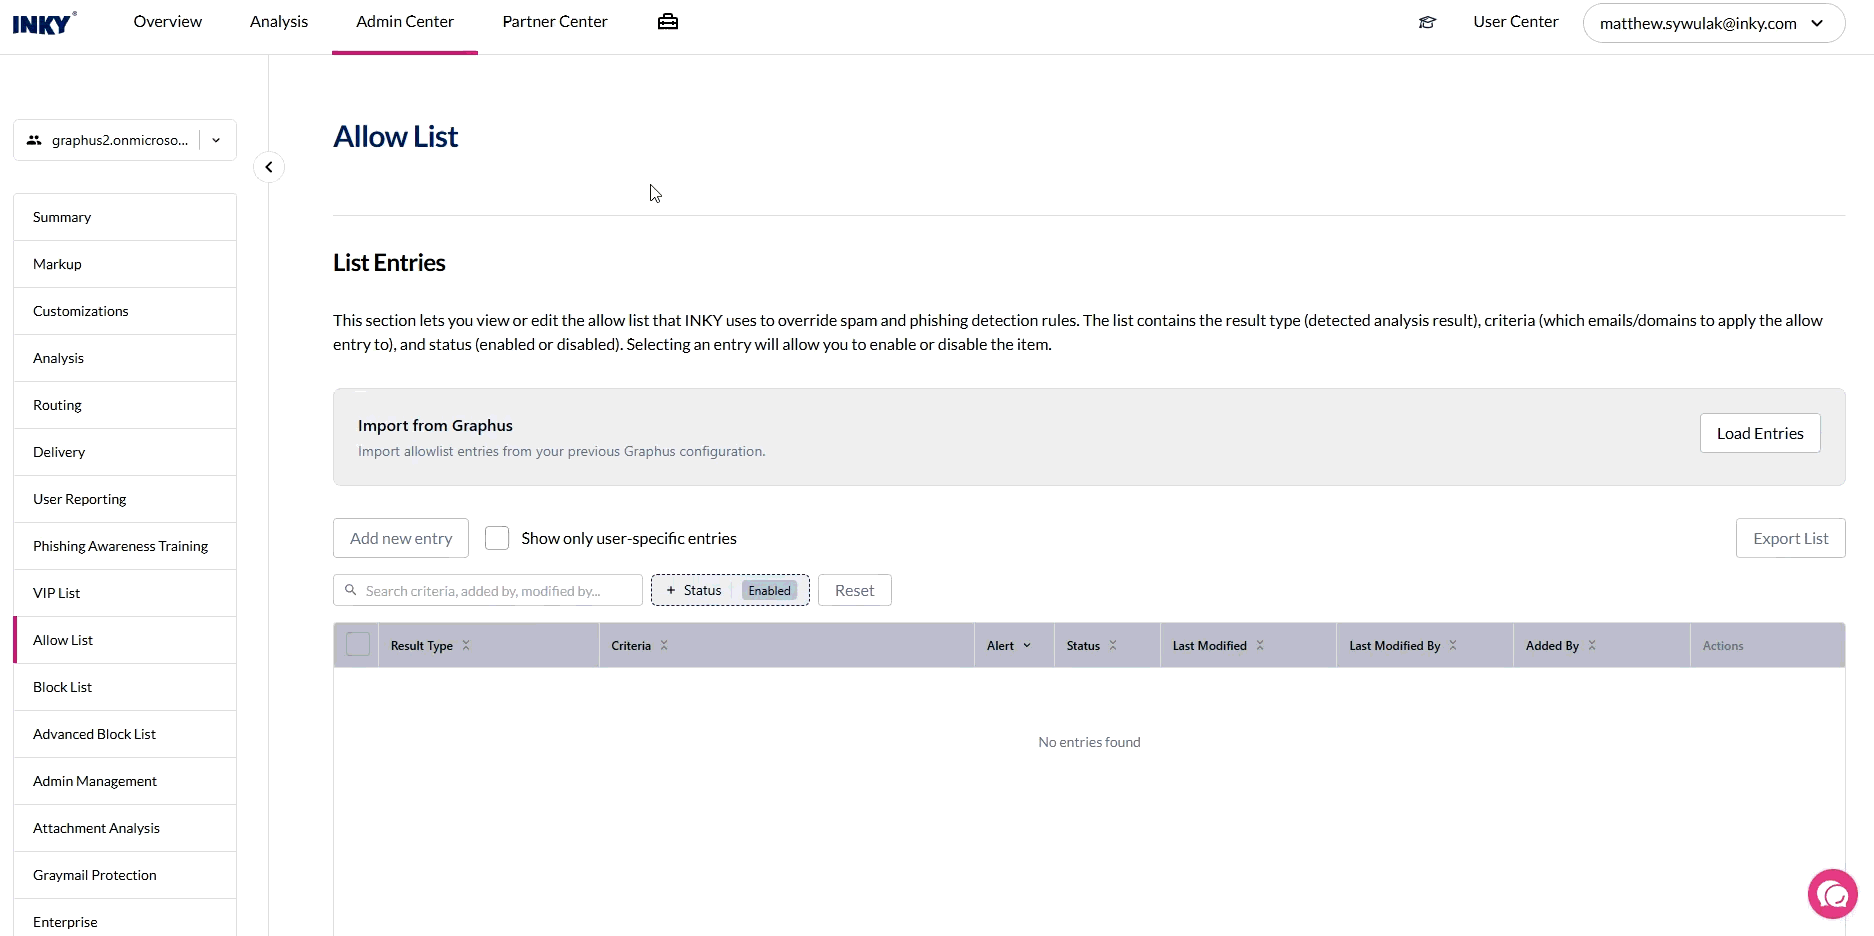The height and width of the screenshot is (936, 1874).
Task: Enable Show only user-specific entries checkbox
Action: 497,538
